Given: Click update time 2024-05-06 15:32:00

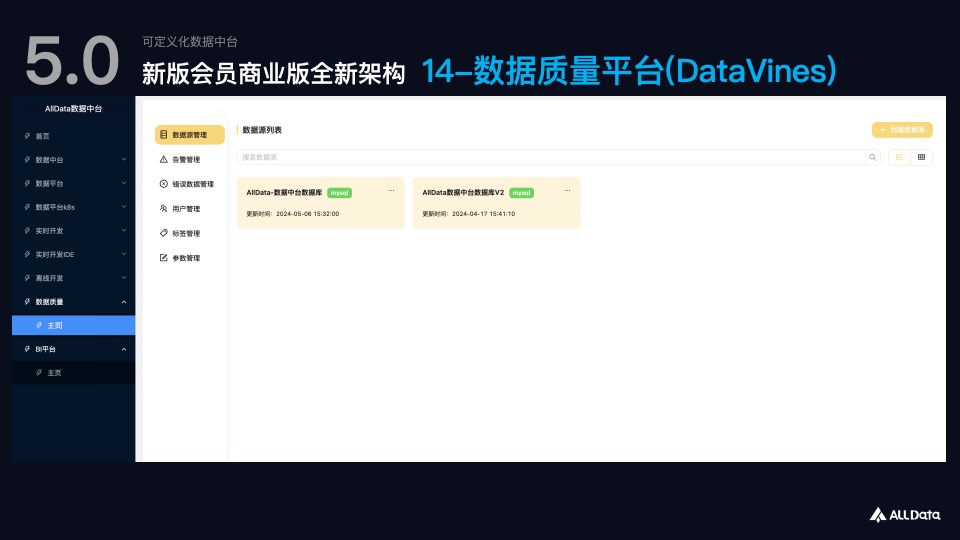Looking at the screenshot, I should [x=307, y=214].
